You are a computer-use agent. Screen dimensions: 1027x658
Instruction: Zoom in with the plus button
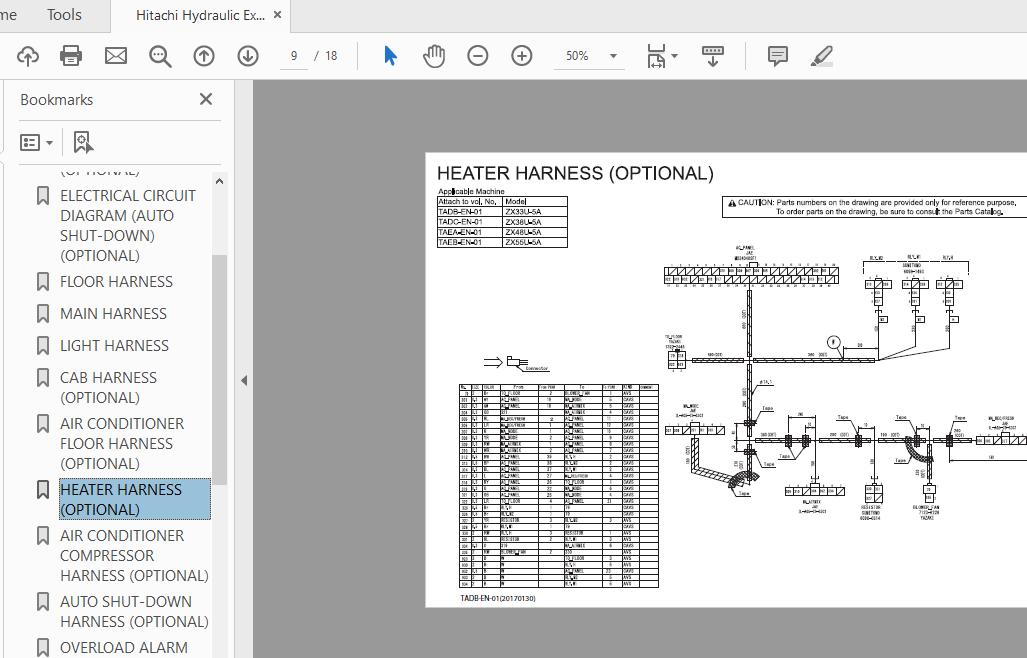[522, 56]
